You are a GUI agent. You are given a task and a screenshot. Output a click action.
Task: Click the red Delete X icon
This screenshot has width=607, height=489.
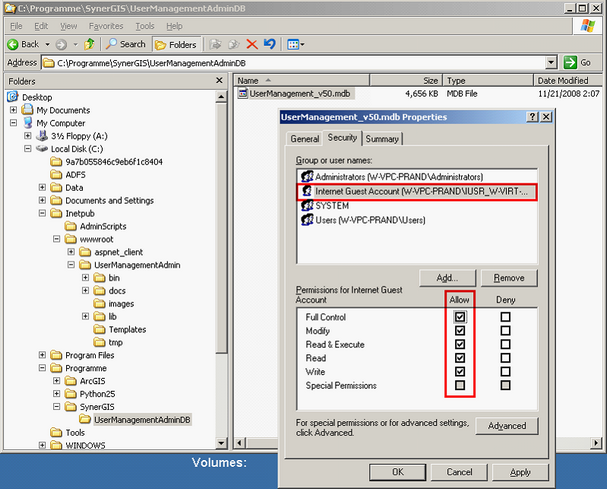pyautogui.click(x=252, y=44)
